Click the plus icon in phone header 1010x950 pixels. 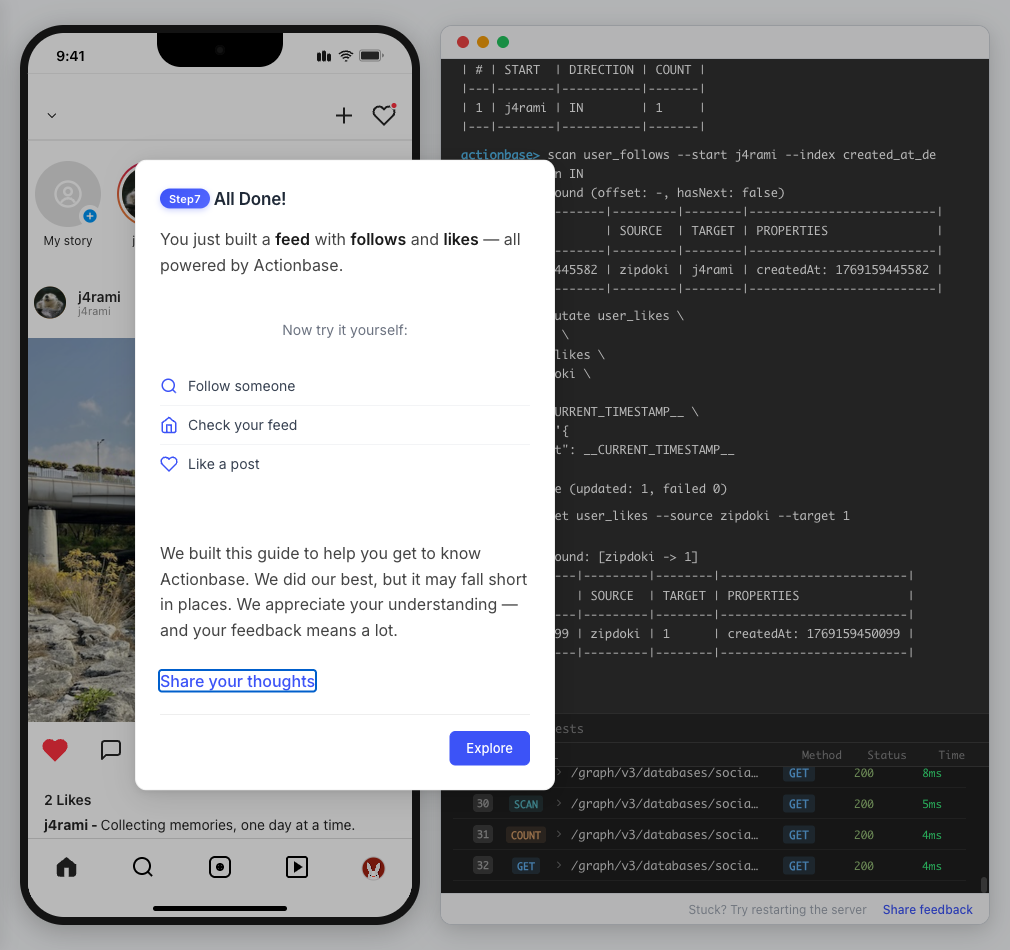pyautogui.click(x=344, y=116)
